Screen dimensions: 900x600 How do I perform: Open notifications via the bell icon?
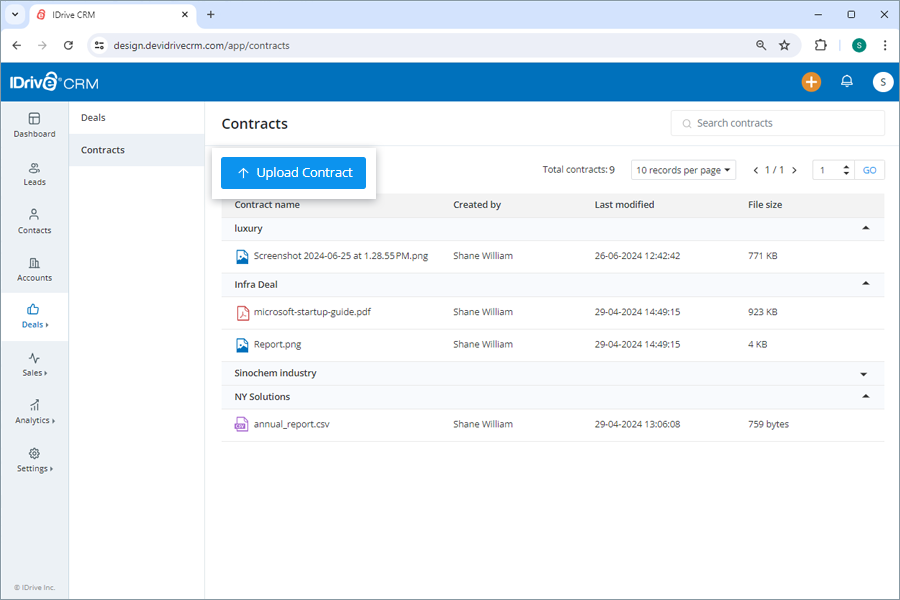pos(846,82)
